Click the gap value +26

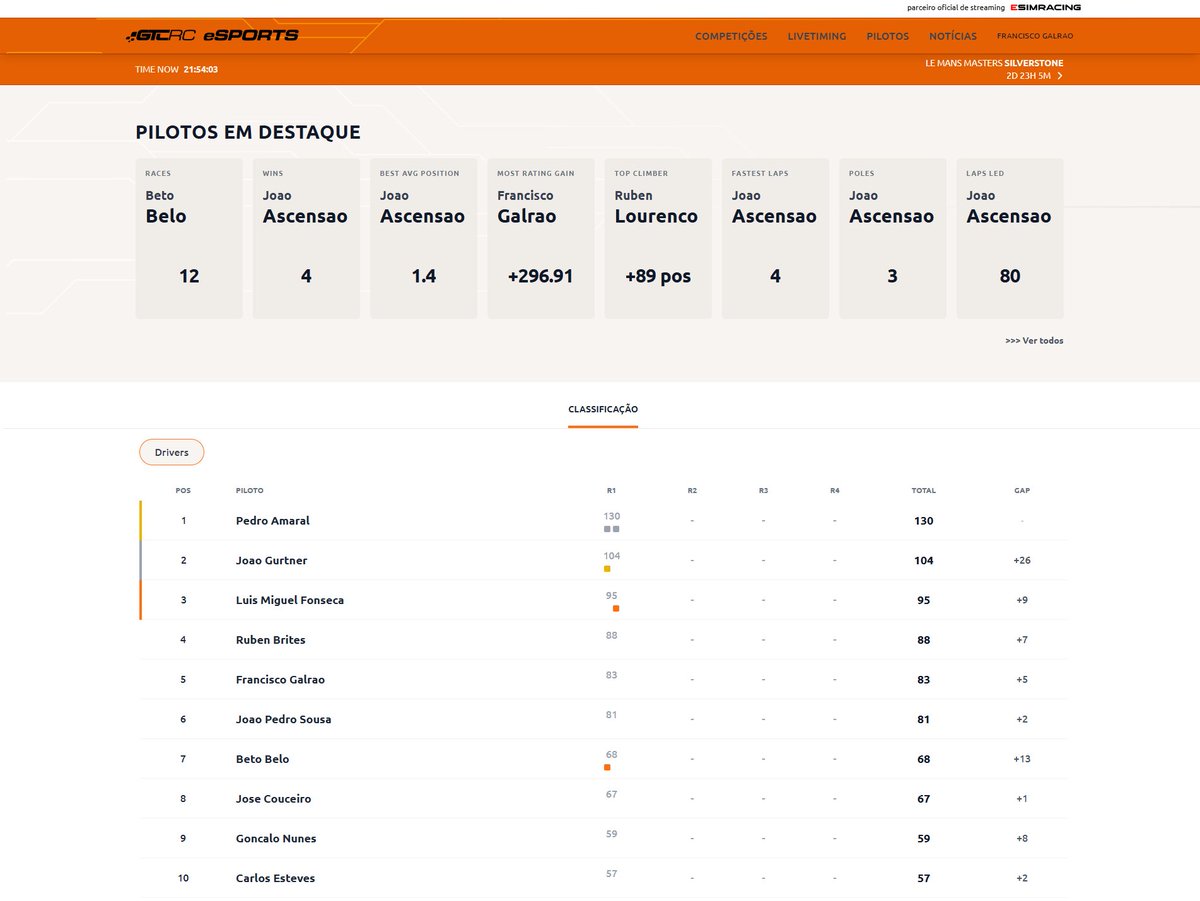coord(1022,561)
